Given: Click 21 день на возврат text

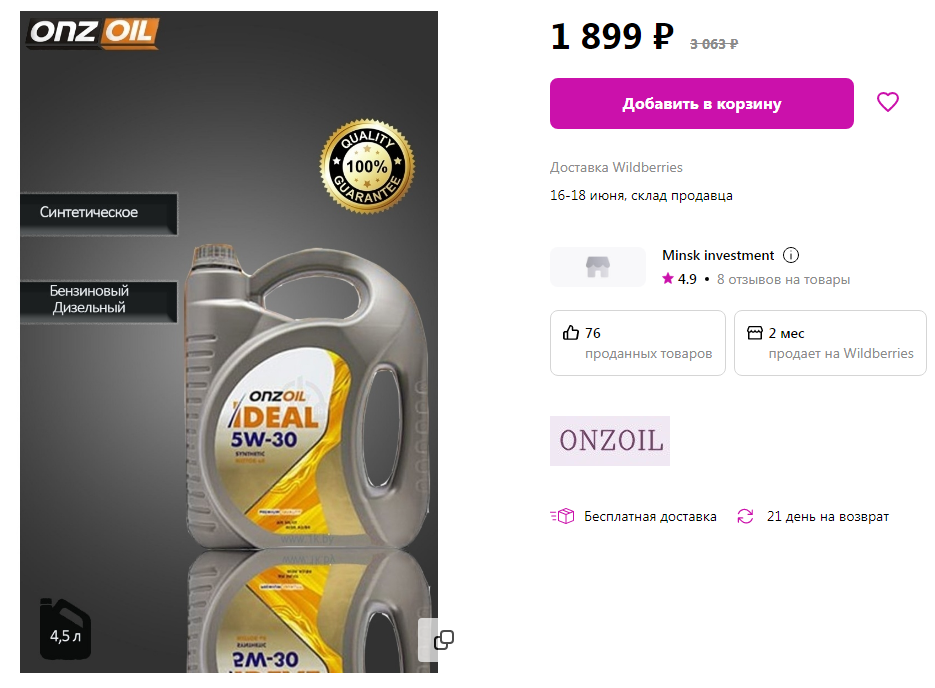Looking at the screenshot, I should (x=828, y=516).
